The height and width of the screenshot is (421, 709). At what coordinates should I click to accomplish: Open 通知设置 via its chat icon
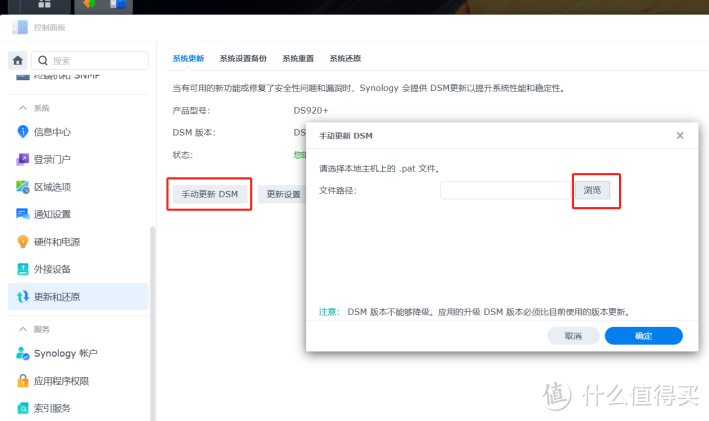point(23,214)
